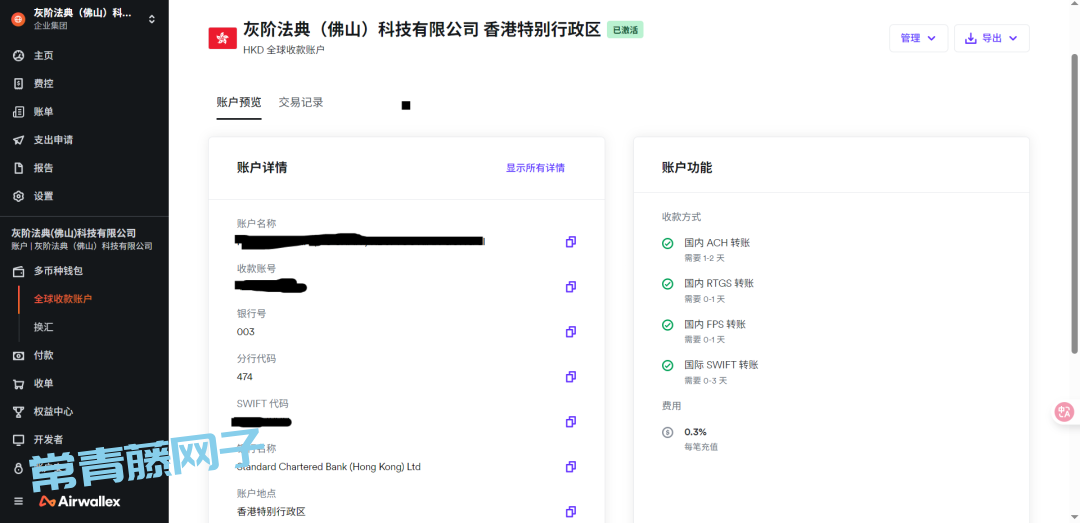1080x523 pixels.
Task: Click the 0.3% fee value
Action: tap(695, 432)
